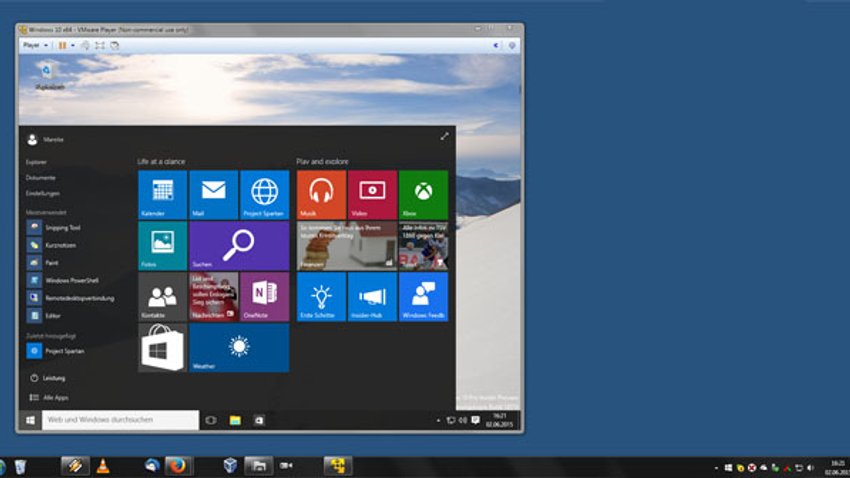The width and height of the screenshot is (850, 478).
Task: Show hidden tray icons in Windows 10 guest
Action: pyautogui.click(x=438, y=420)
